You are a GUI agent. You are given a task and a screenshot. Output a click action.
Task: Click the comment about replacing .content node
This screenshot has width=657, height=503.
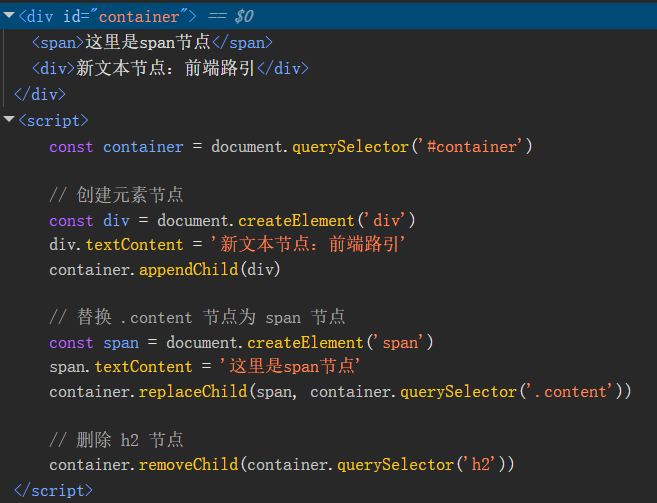click(197, 317)
